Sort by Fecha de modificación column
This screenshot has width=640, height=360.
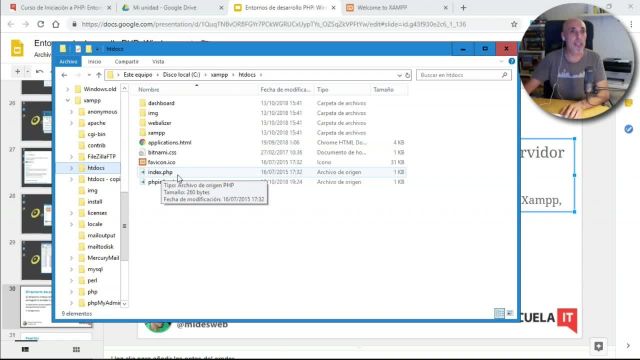click(x=286, y=89)
